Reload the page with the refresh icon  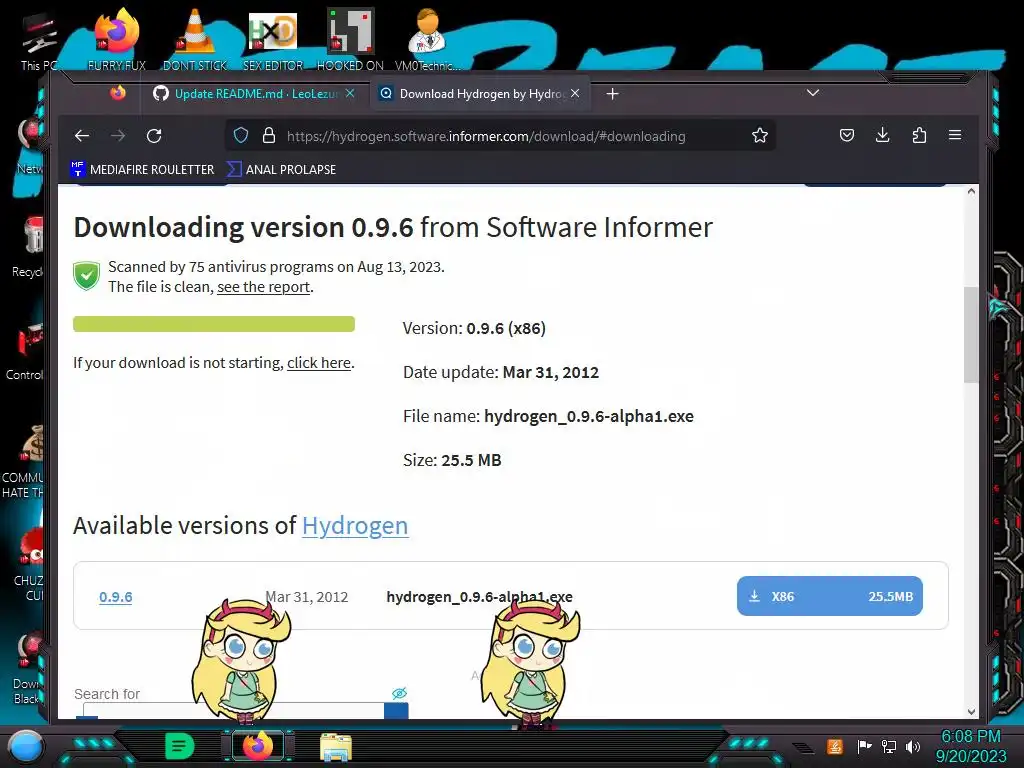point(154,136)
